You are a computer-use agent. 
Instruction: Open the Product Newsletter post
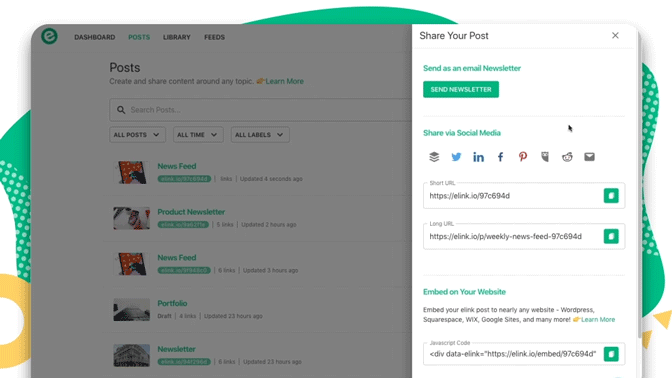[191, 212]
